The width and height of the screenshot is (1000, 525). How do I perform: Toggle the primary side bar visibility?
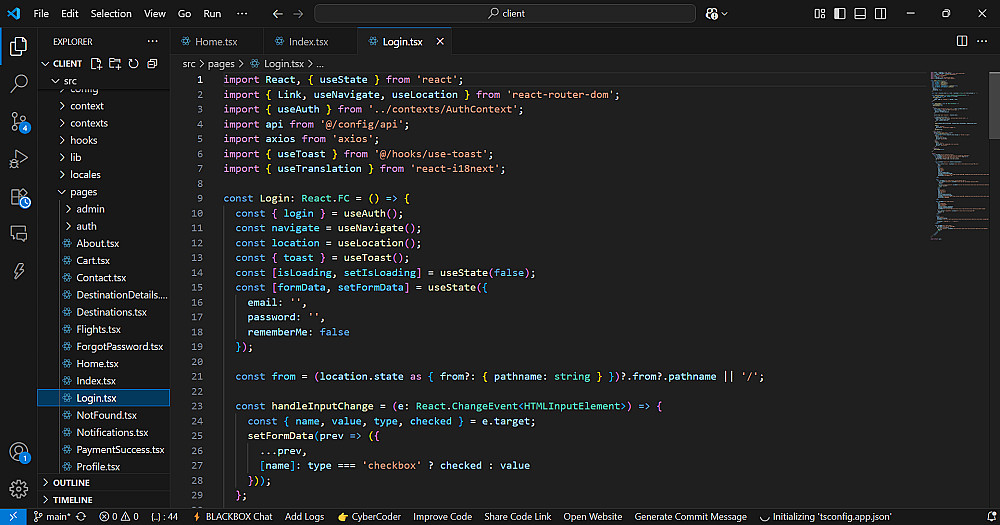tap(838, 14)
